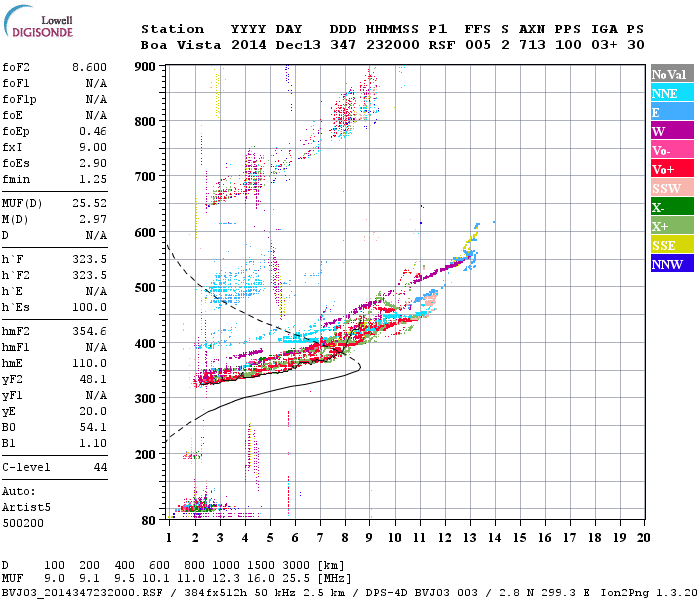Click the Boa Vista station name

click(x=181, y=45)
